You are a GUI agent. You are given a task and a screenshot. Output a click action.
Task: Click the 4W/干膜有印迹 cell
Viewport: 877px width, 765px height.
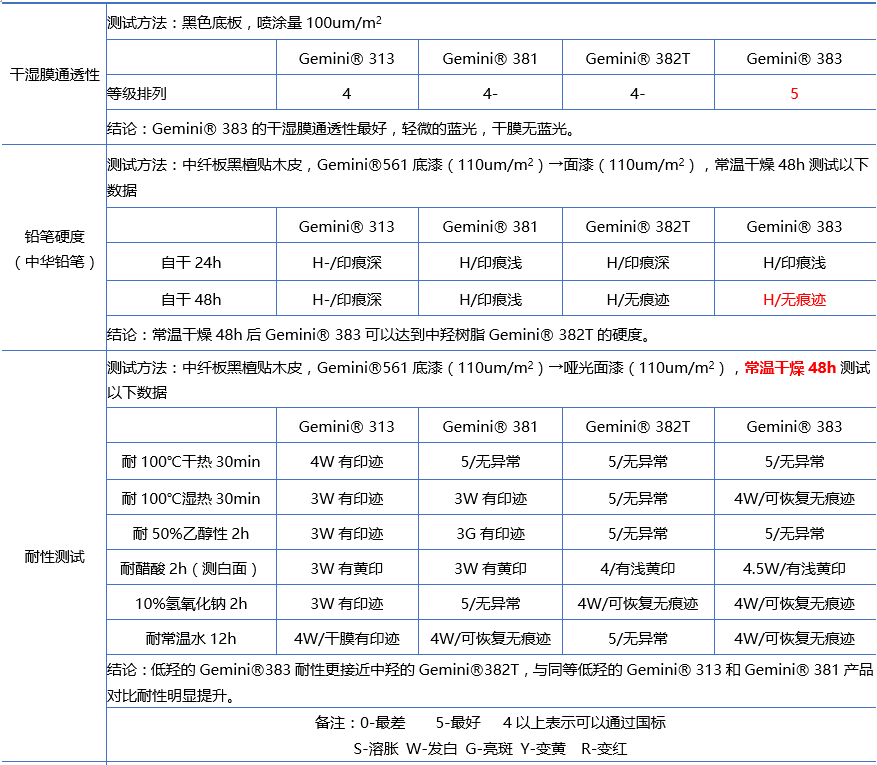[x=347, y=638]
